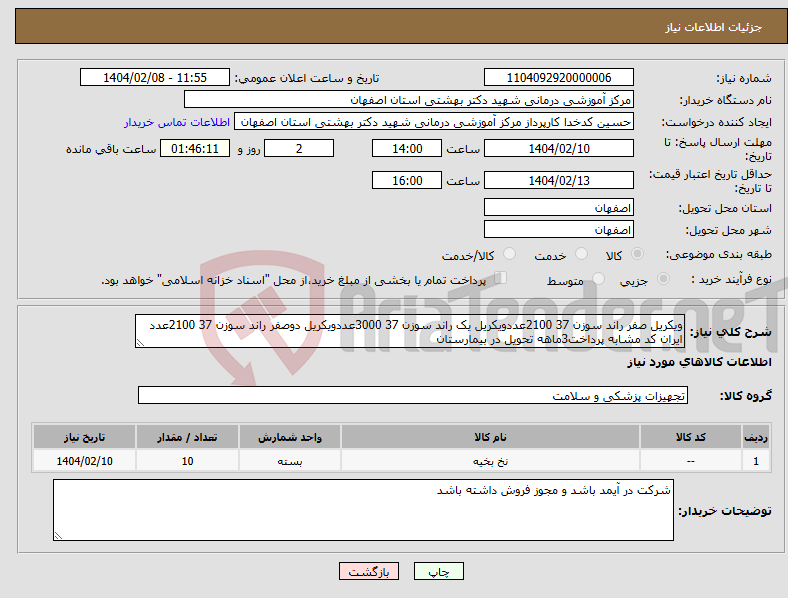Click the delivery province field اصفهان
This screenshot has width=788, height=598.
558,207
